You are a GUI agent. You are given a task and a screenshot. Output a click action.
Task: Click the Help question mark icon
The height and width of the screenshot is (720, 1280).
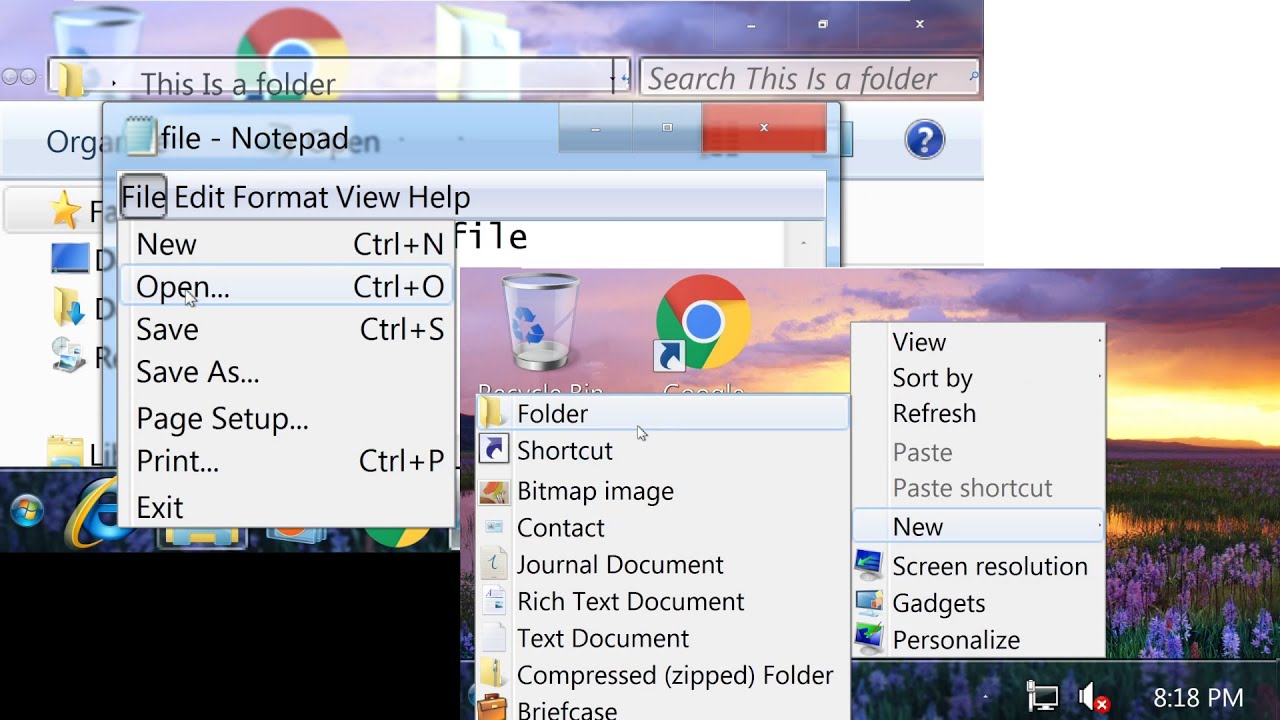924,140
